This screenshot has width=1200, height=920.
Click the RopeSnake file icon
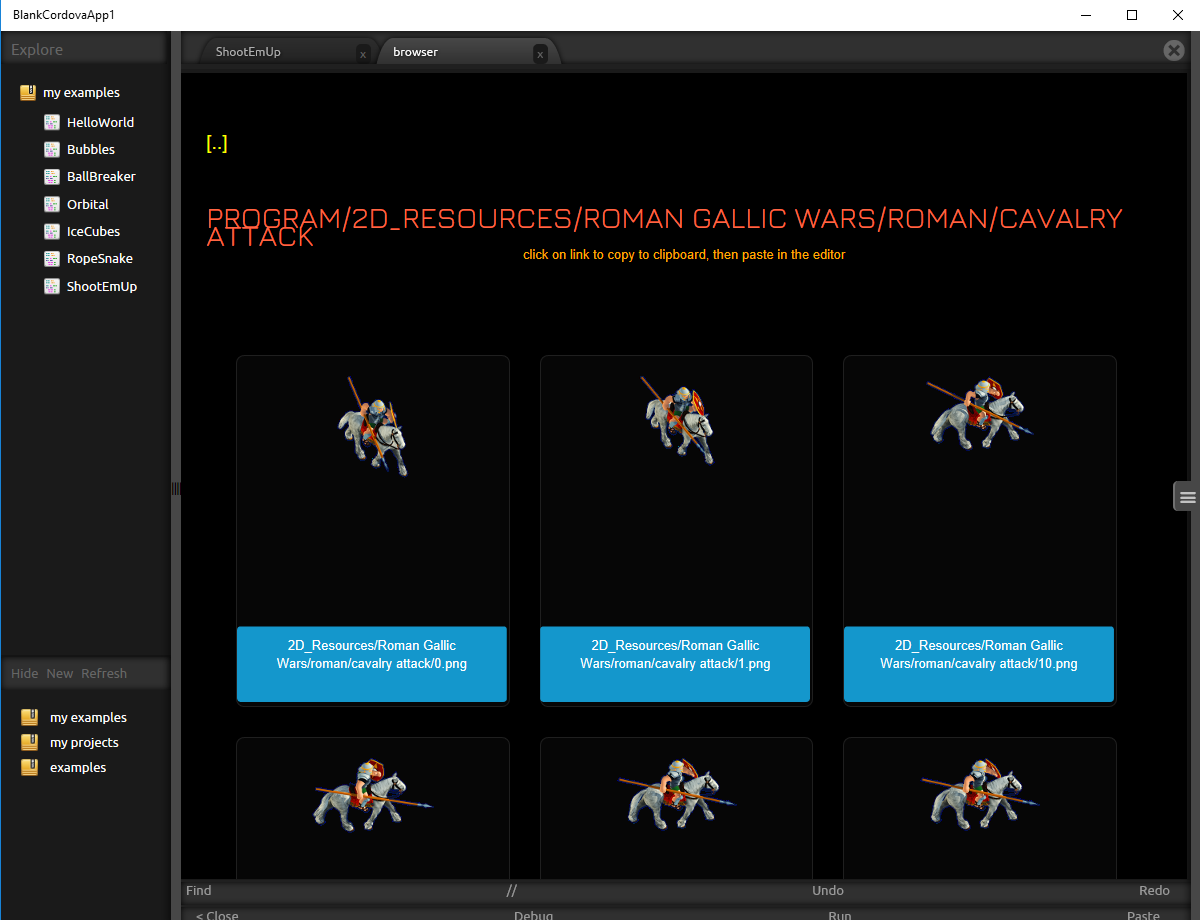click(x=52, y=258)
